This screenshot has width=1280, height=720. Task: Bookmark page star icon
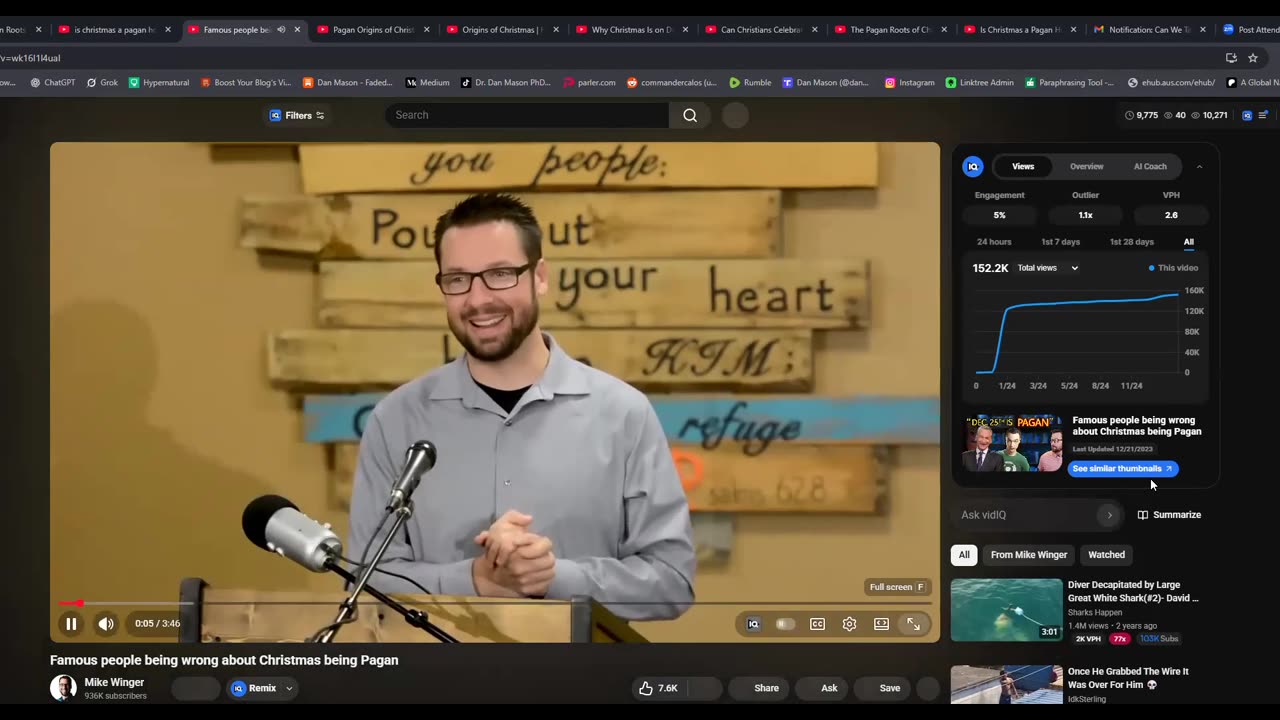[x=1253, y=58]
